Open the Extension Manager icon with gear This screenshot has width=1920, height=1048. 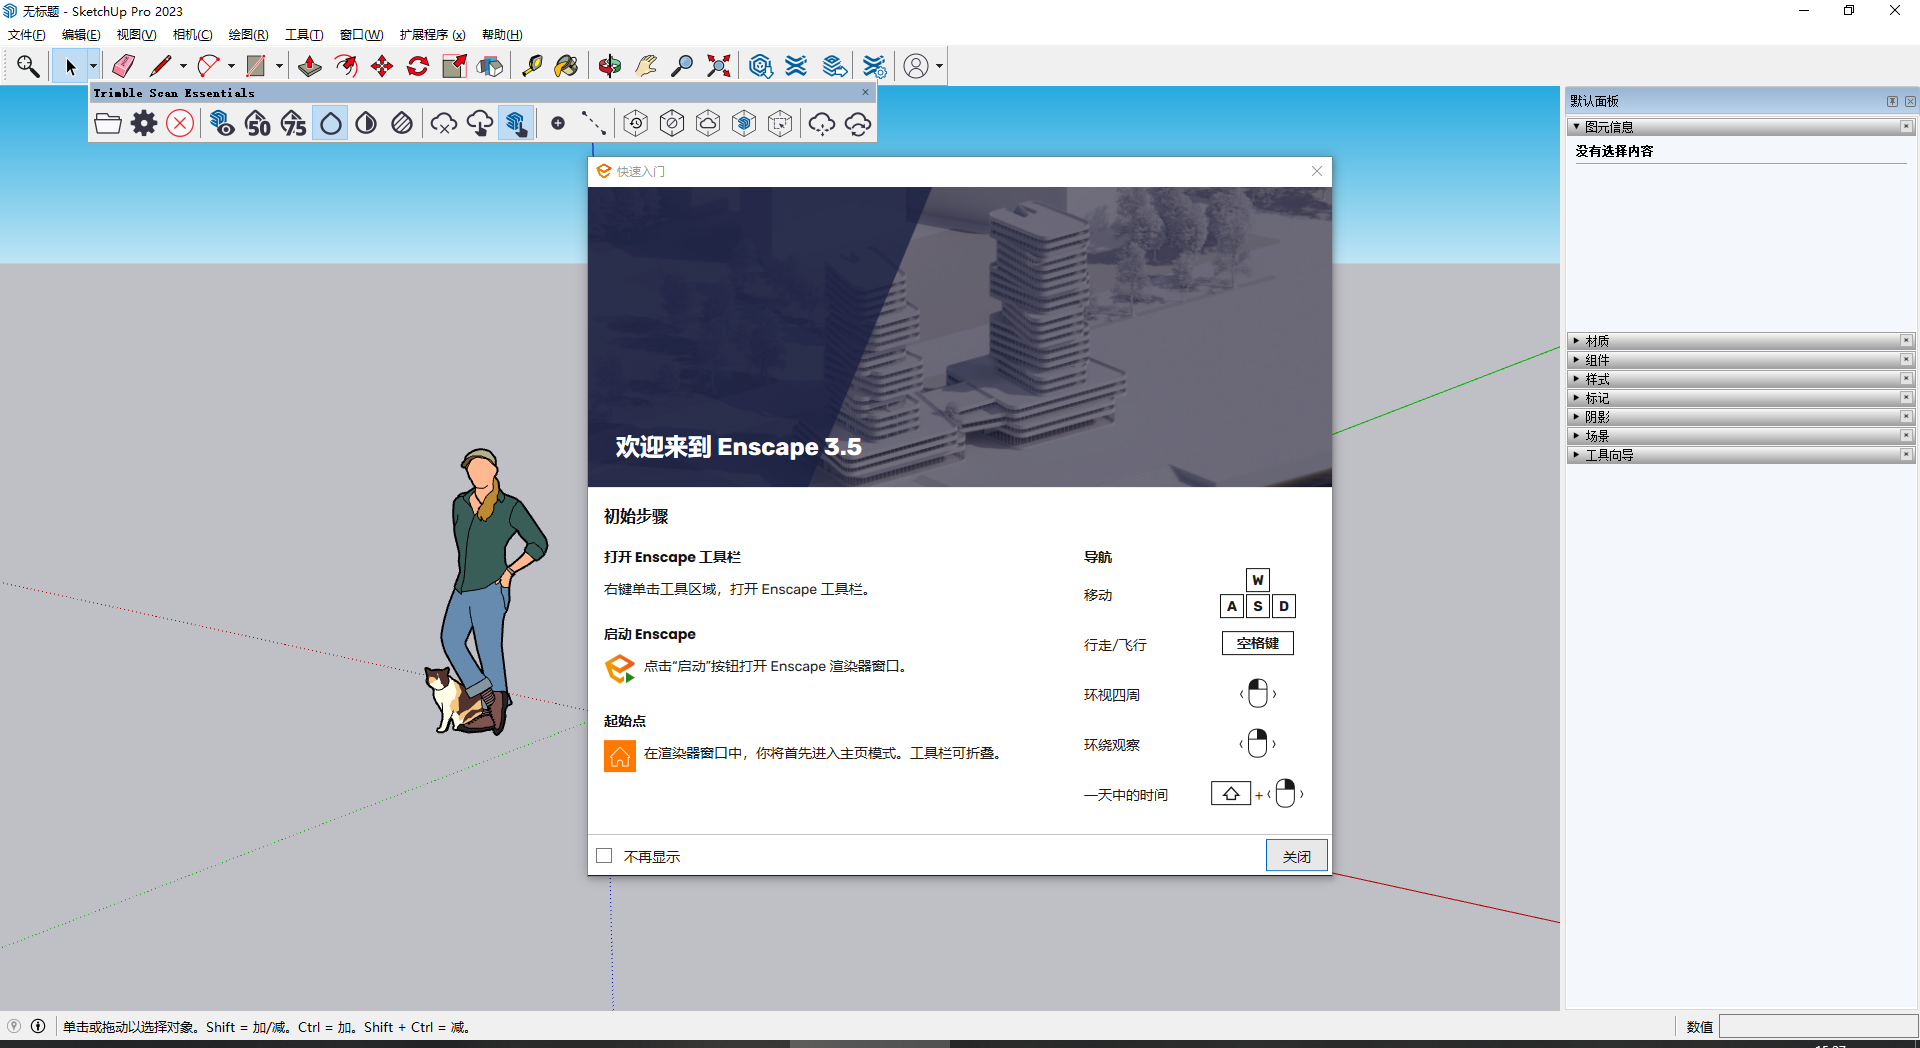(874, 66)
